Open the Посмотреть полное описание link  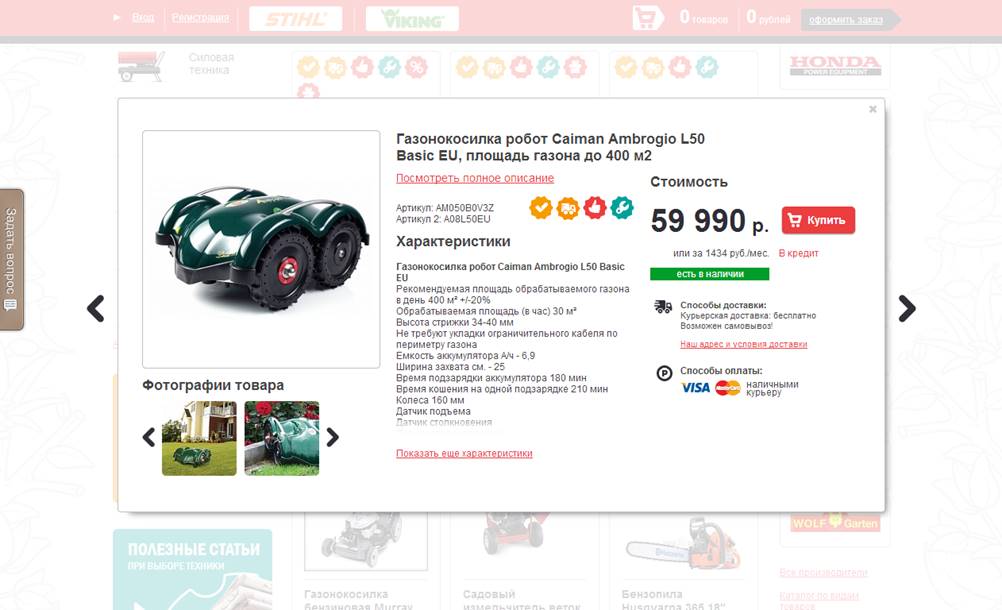click(475, 178)
